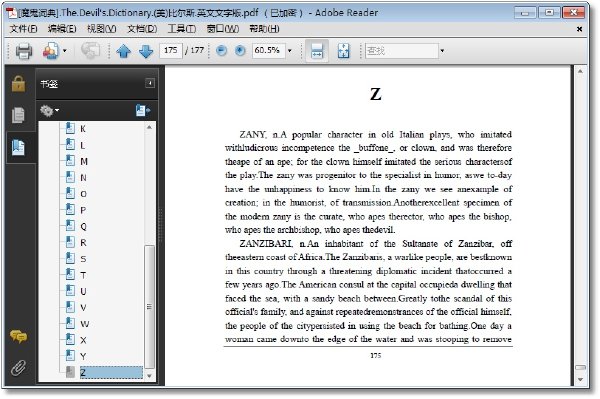Jump to bookmark S
The height and width of the screenshot is (399, 600).
(83, 259)
